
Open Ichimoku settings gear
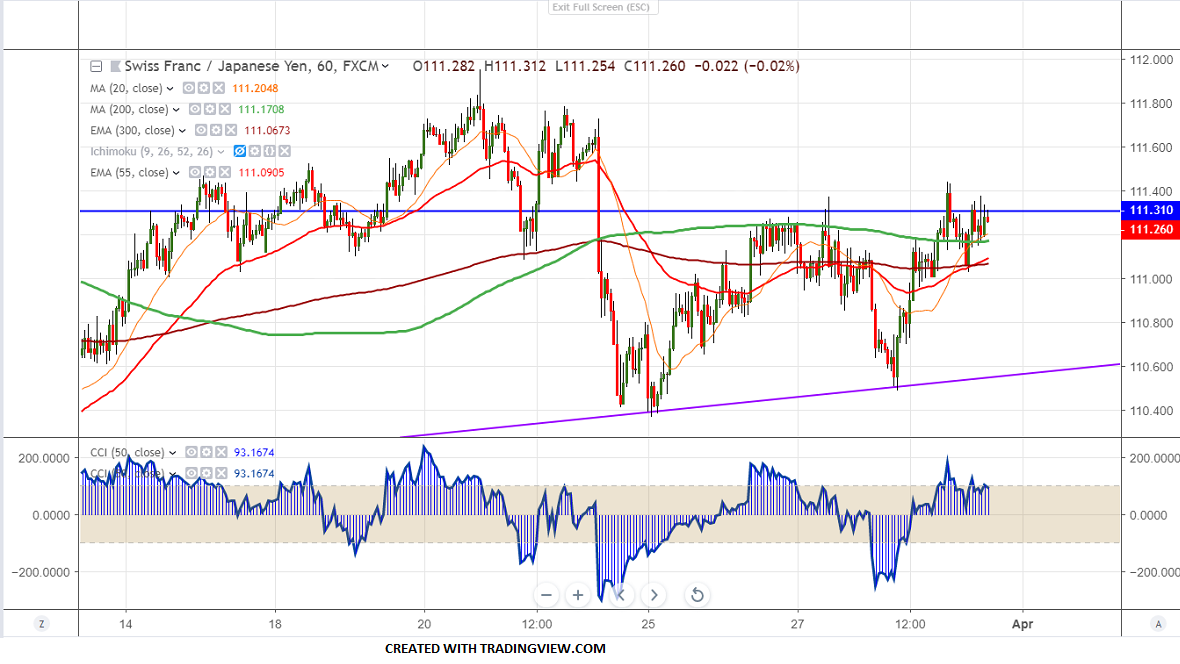(254, 151)
